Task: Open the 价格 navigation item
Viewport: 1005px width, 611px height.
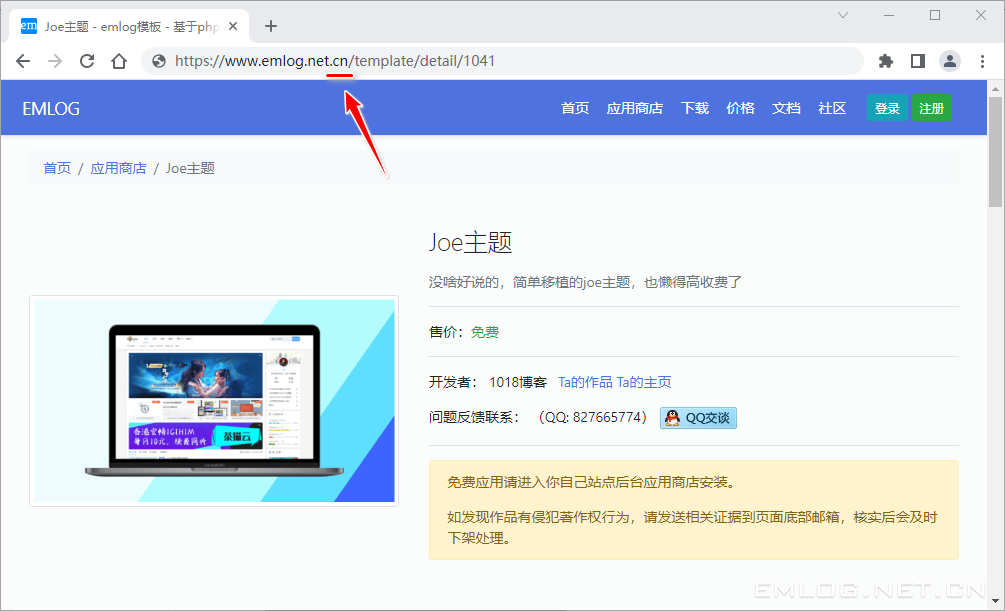Action: 740,108
